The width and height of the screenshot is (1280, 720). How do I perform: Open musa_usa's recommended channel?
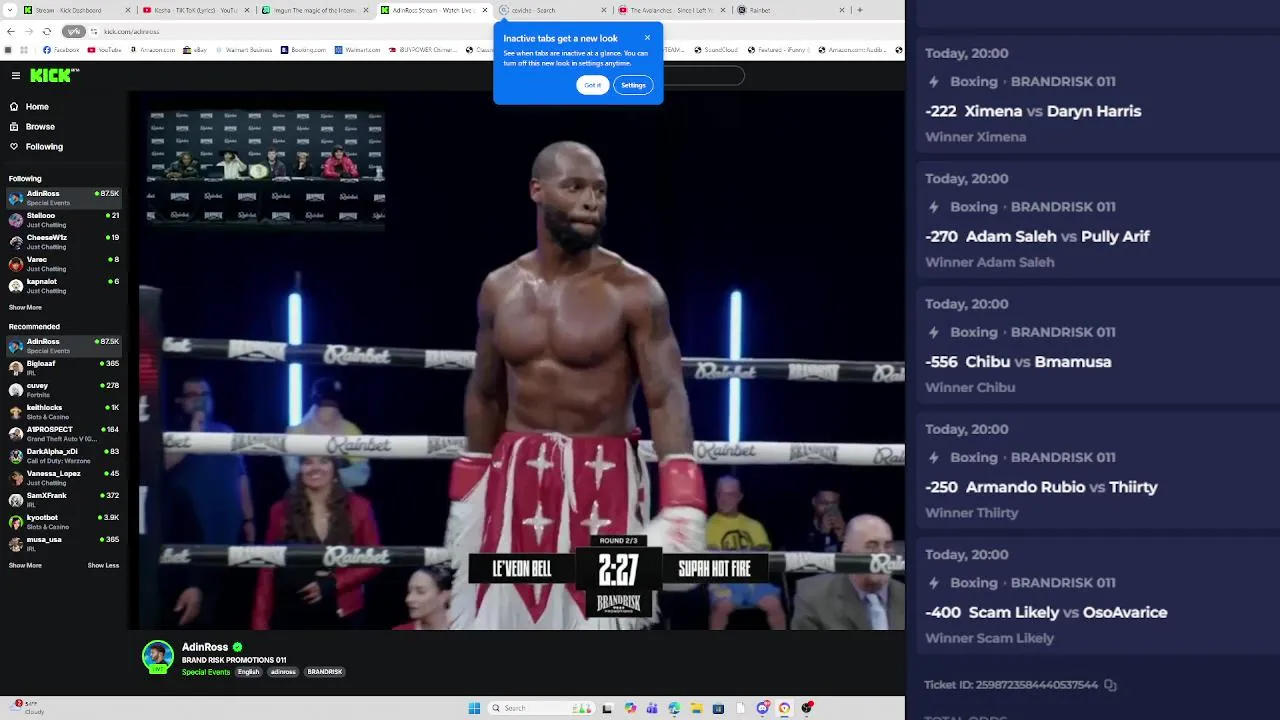(x=64, y=544)
